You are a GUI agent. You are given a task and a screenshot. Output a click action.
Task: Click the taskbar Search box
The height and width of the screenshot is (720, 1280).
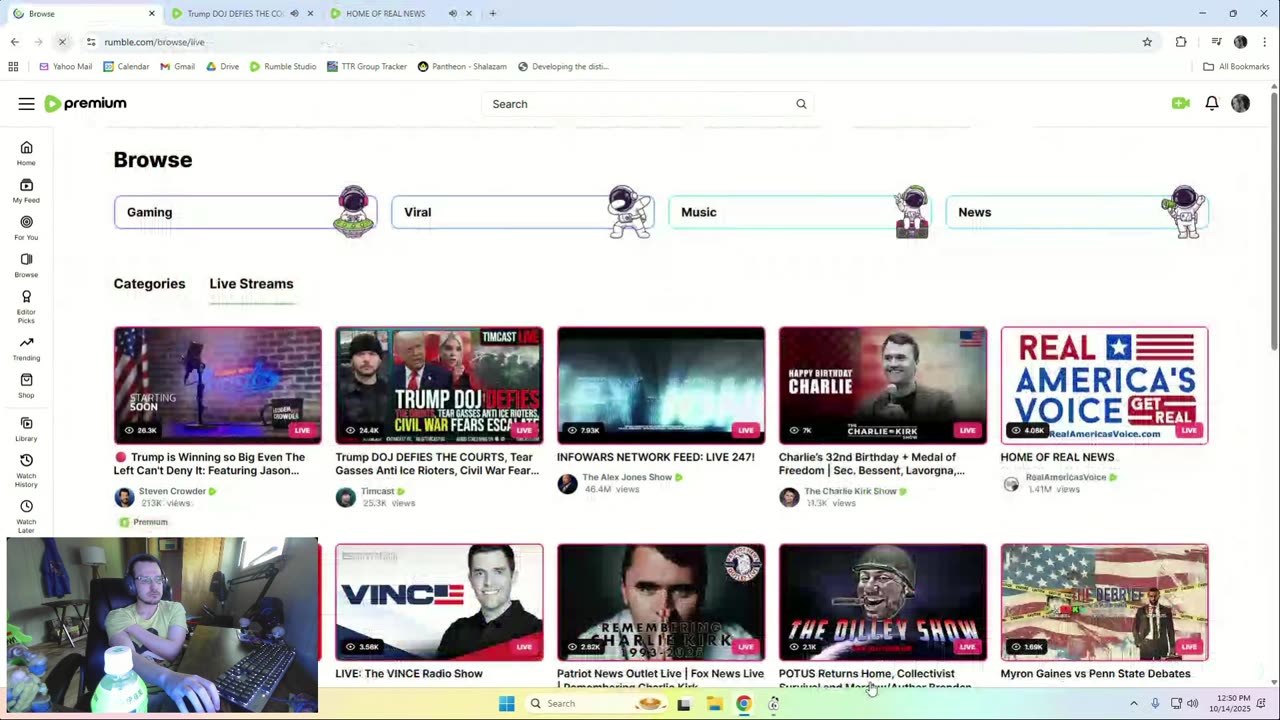(597, 704)
